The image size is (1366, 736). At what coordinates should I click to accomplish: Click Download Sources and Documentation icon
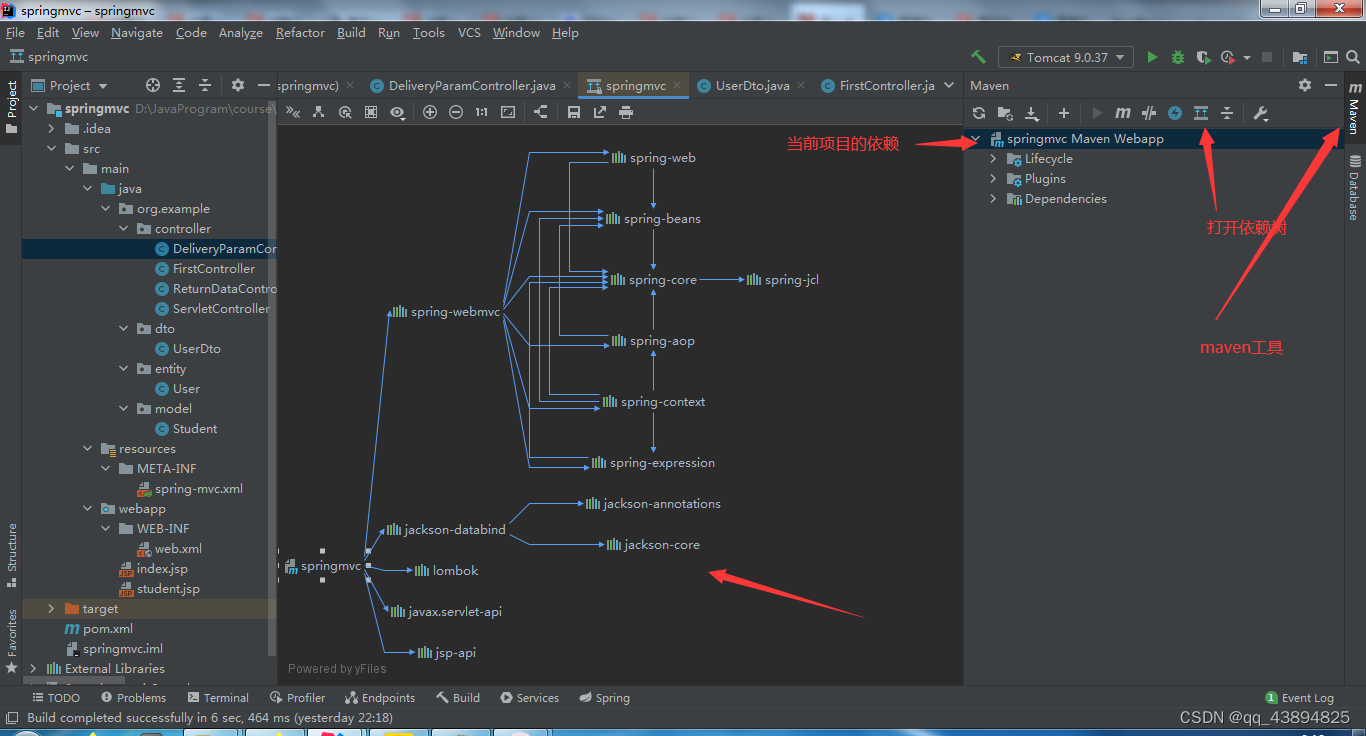coord(1031,113)
